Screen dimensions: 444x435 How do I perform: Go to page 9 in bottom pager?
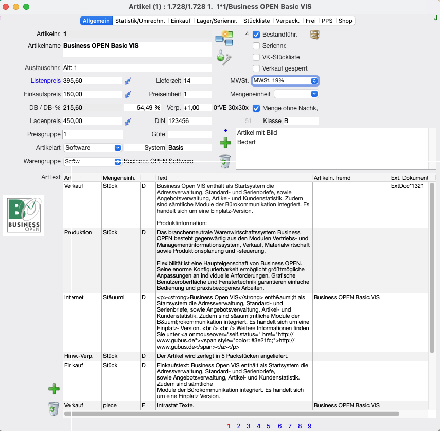click(309, 426)
